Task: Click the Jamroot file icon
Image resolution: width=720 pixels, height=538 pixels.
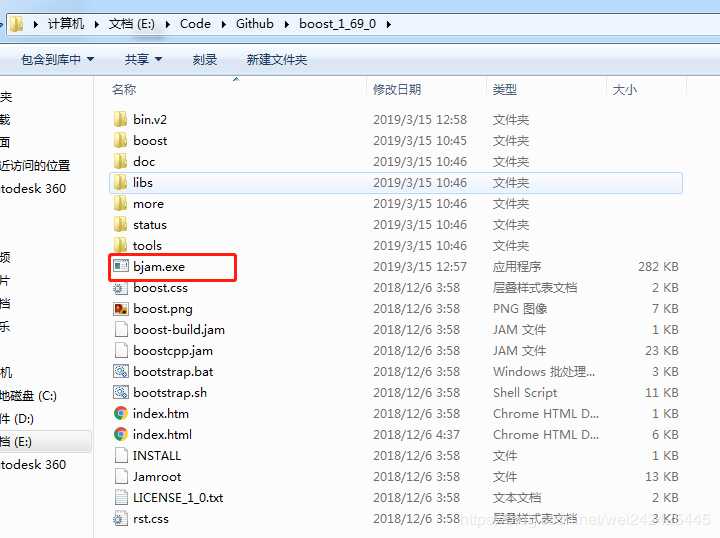Action: coord(121,476)
